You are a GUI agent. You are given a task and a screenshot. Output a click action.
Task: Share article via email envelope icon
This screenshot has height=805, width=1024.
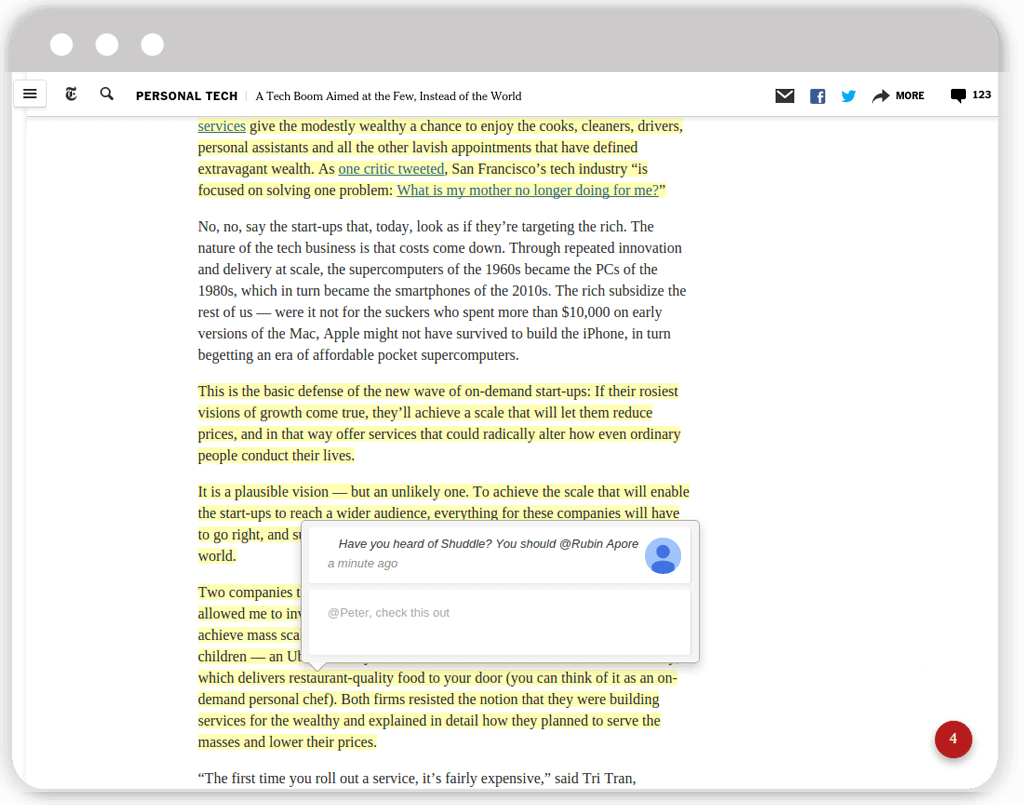(x=784, y=96)
